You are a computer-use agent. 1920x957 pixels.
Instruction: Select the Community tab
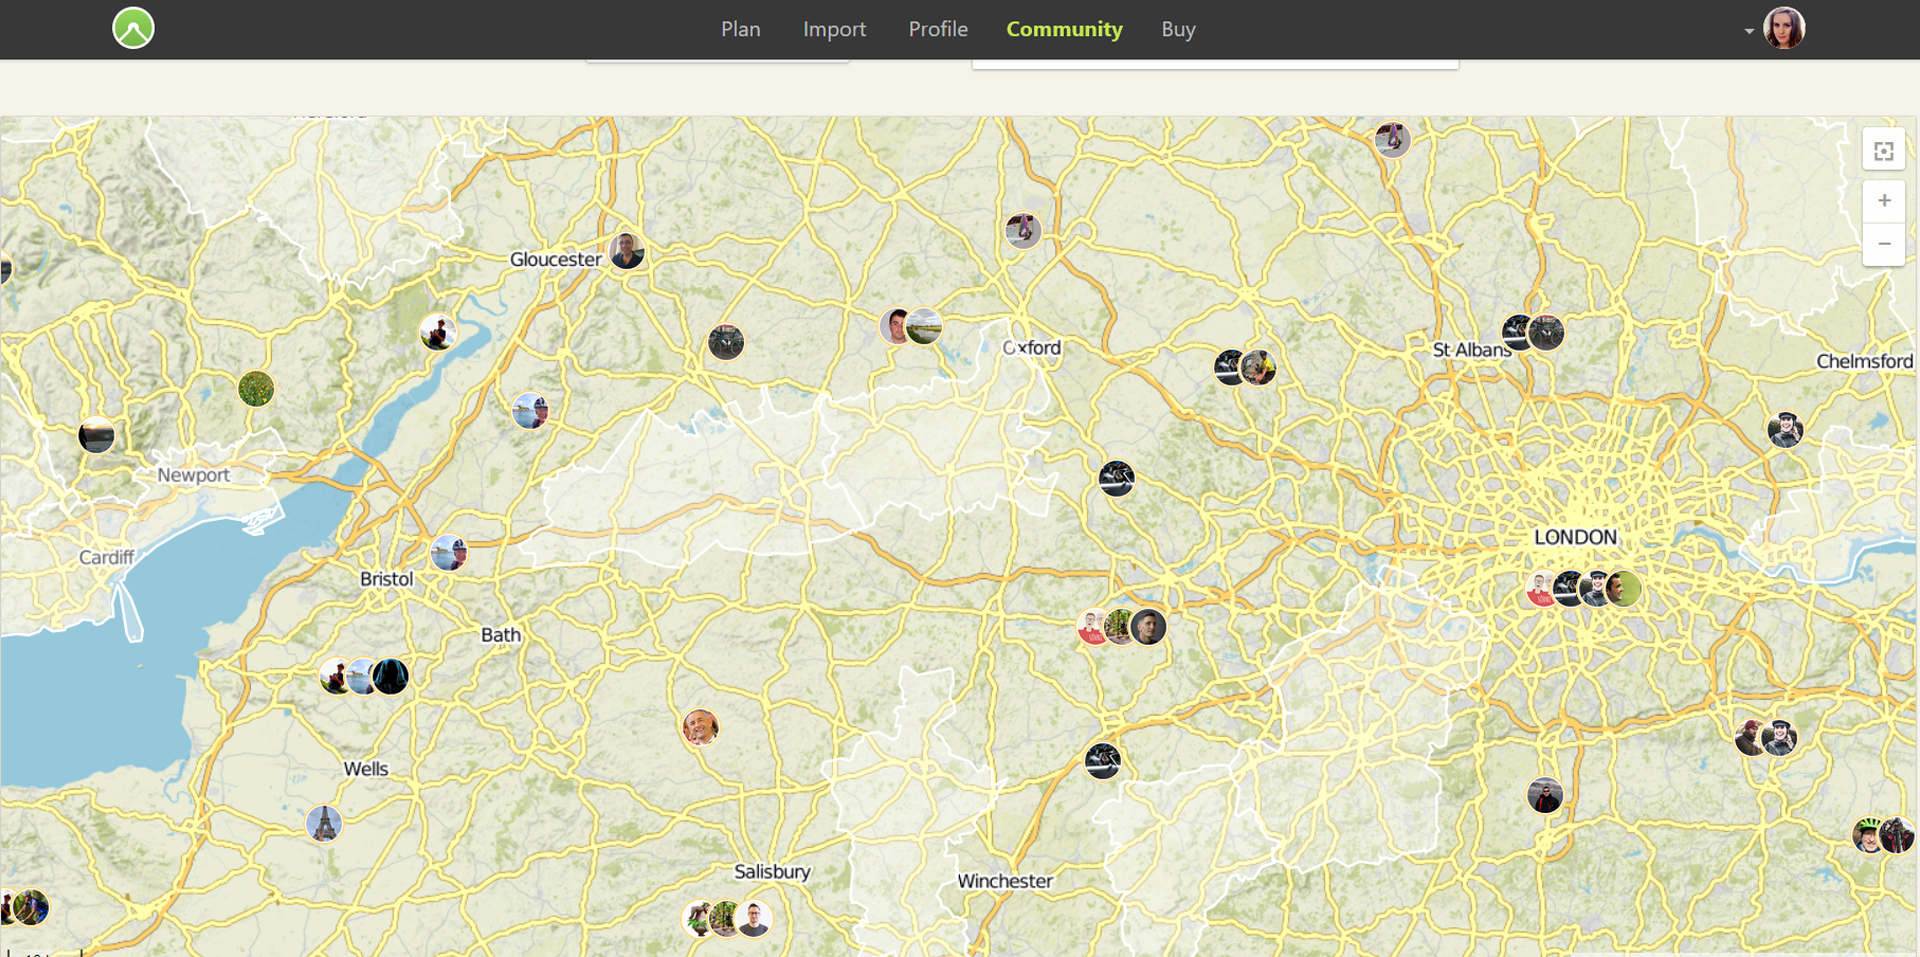pos(1064,29)
